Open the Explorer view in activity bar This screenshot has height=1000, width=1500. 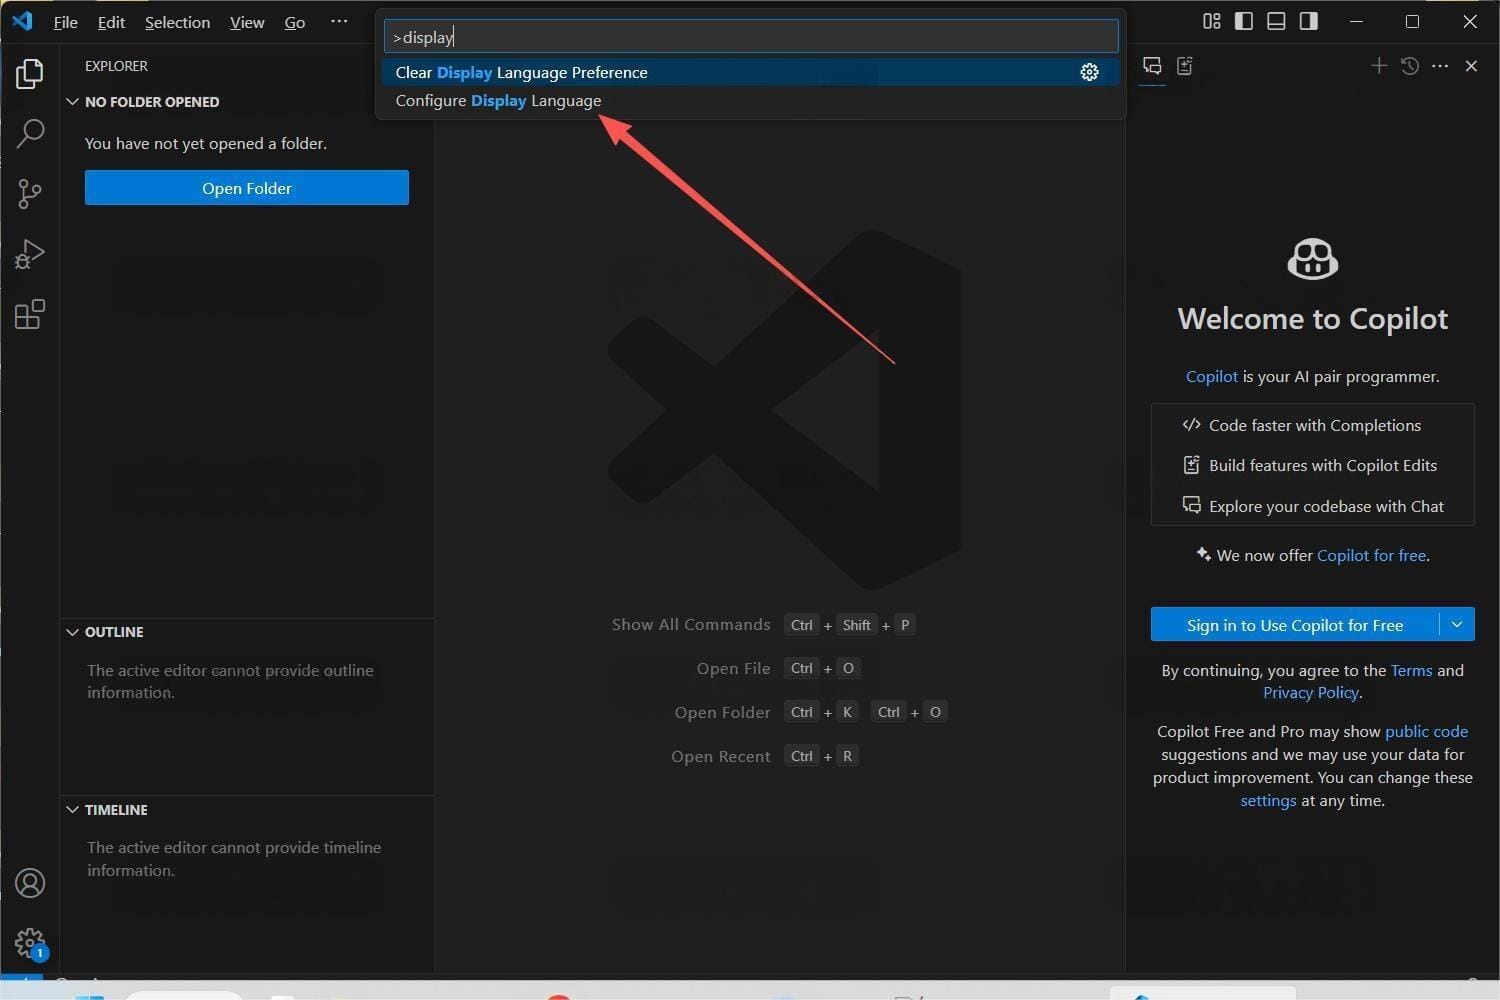[x=30, y=74]
